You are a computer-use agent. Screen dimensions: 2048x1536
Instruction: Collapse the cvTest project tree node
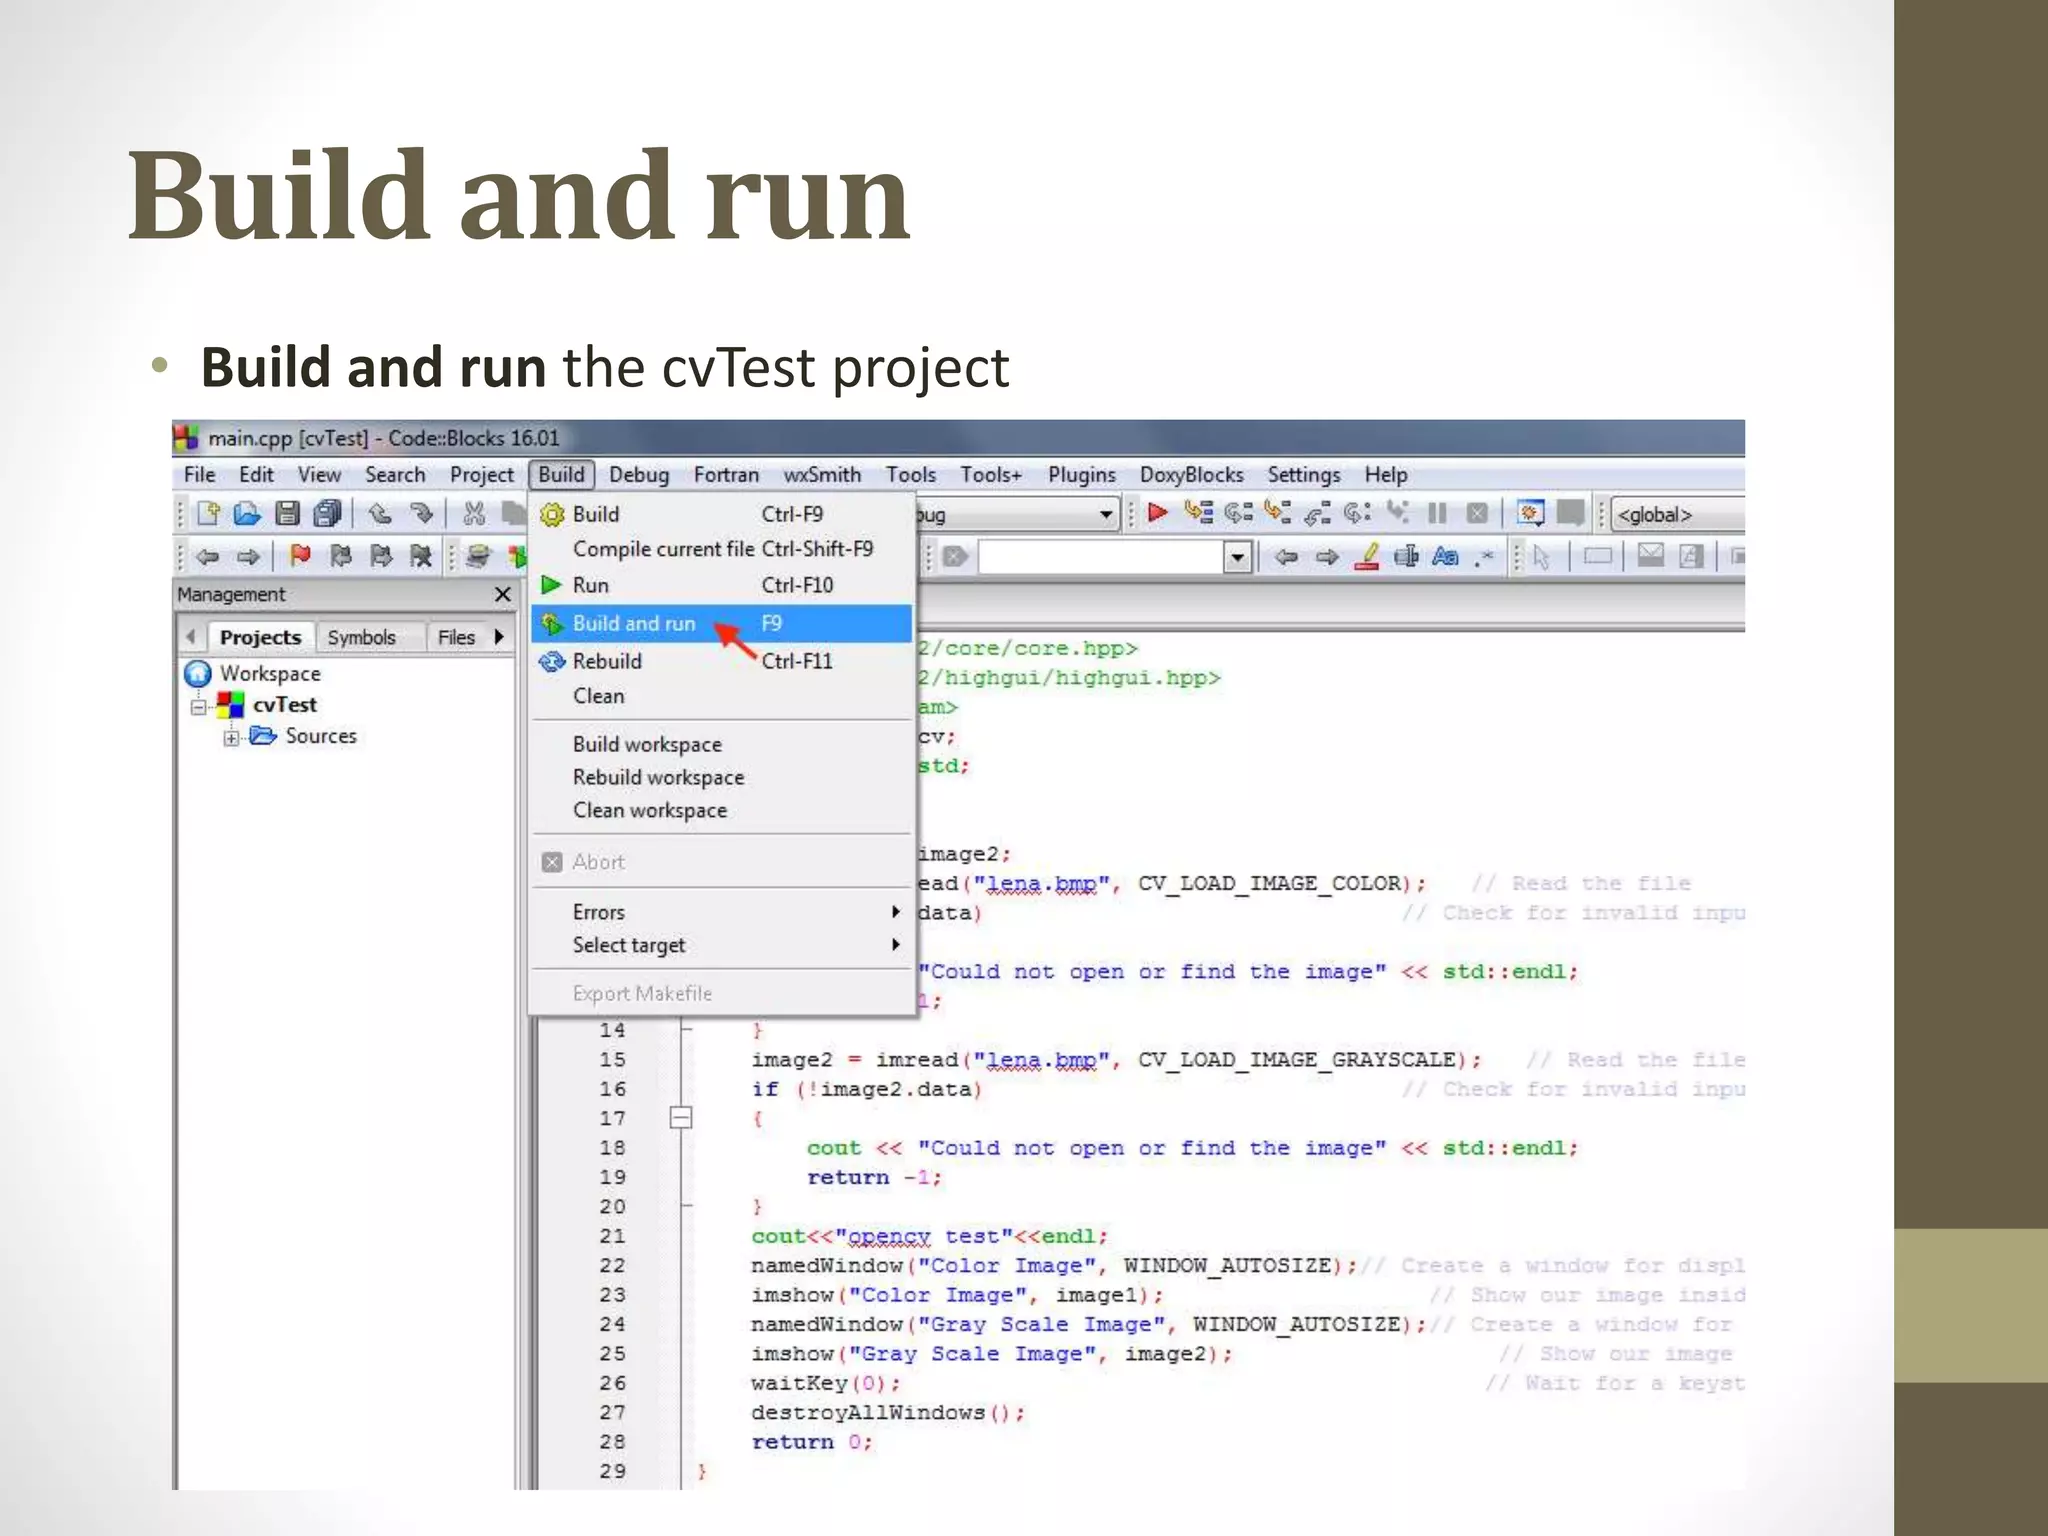(198, 706)
